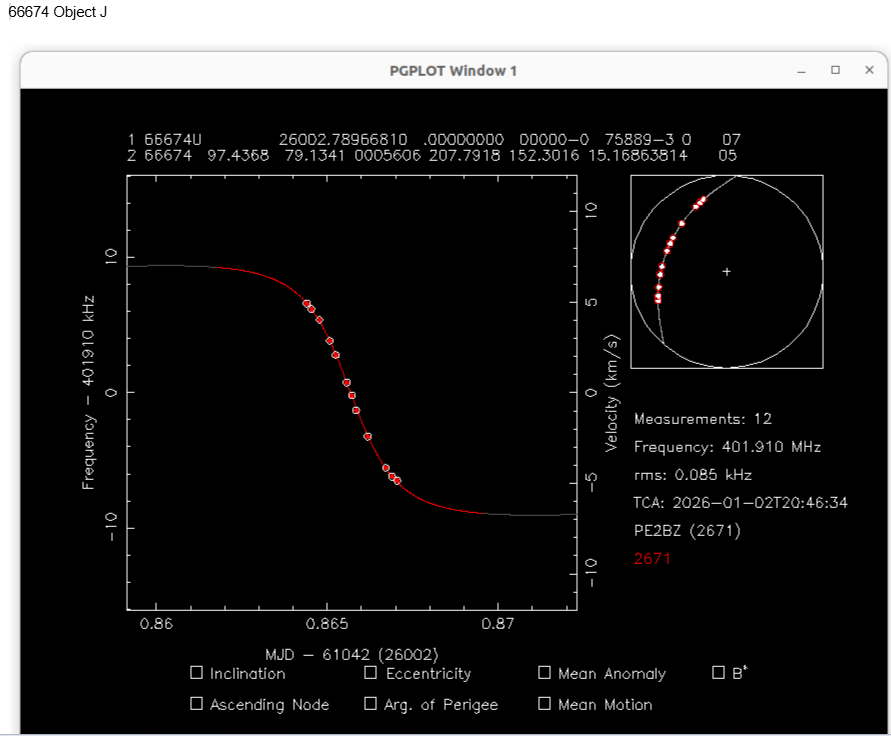Image resolution: width=891 pixels, height=736 pixels.
Task: Click the PGPLOT Window 1 title bar
Action: [x=453, y=71]
